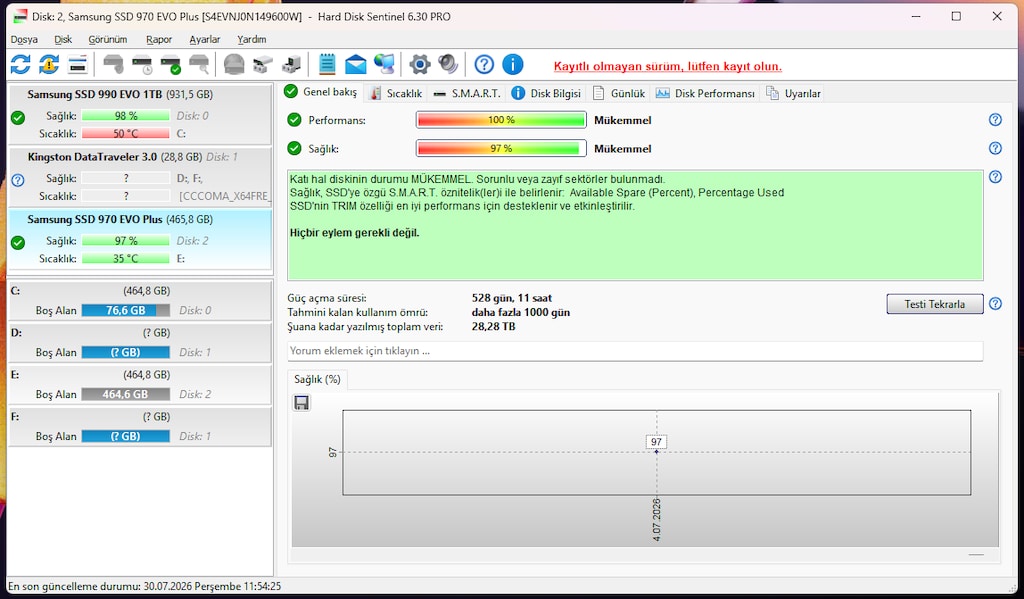Image resolution: width=1024 pixels, height=599 pixels.
Task: Select the D: partition entry
Action: click(x=140, y=342)
